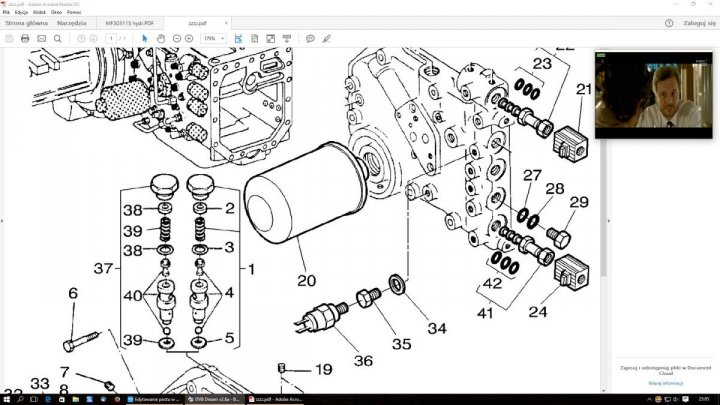Activate the arrow Selection tool
Image resolution: width=720 pixels, height=405 pixels.
pyautogui.click(x=145, y=38)
